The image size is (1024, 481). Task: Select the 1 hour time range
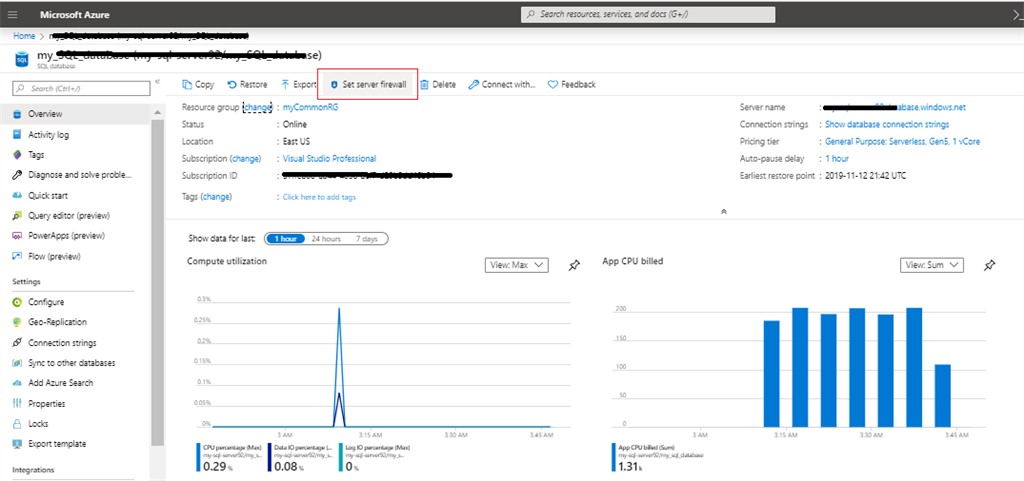285,239
